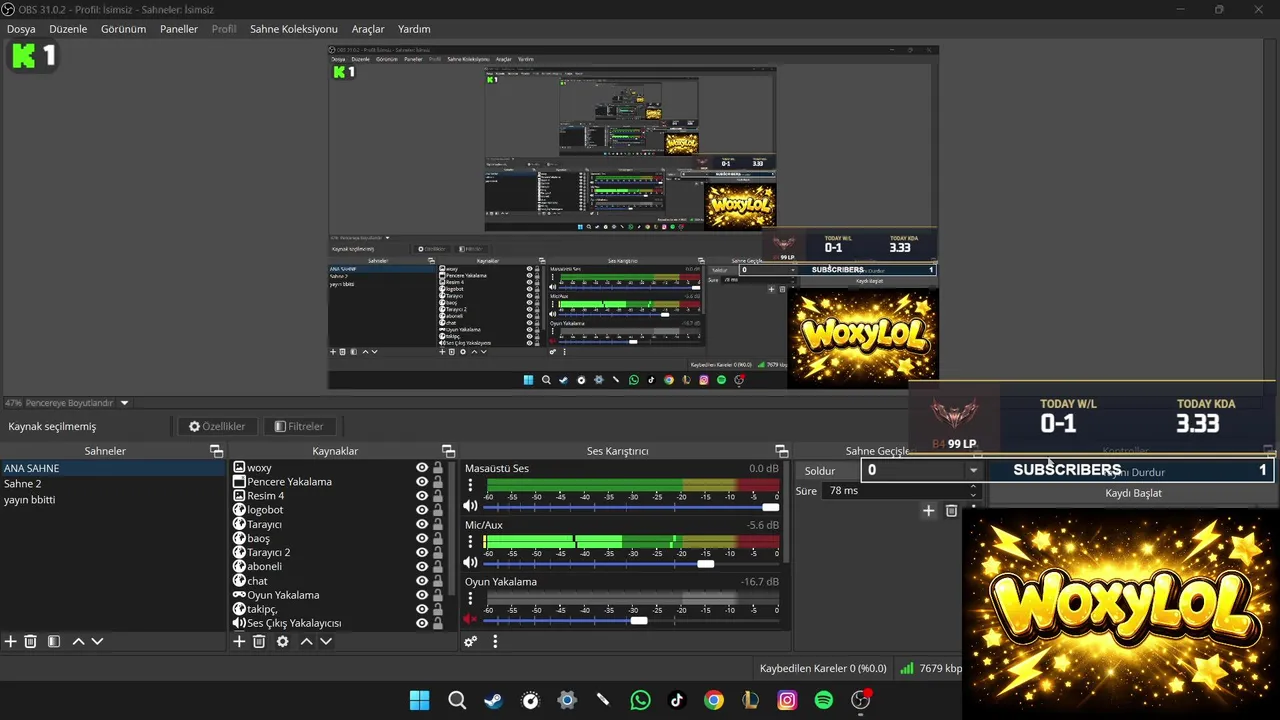Open scene filters icon in Sahneler toolbar
Screen dimensions: 1280x720
coord(54,641)
